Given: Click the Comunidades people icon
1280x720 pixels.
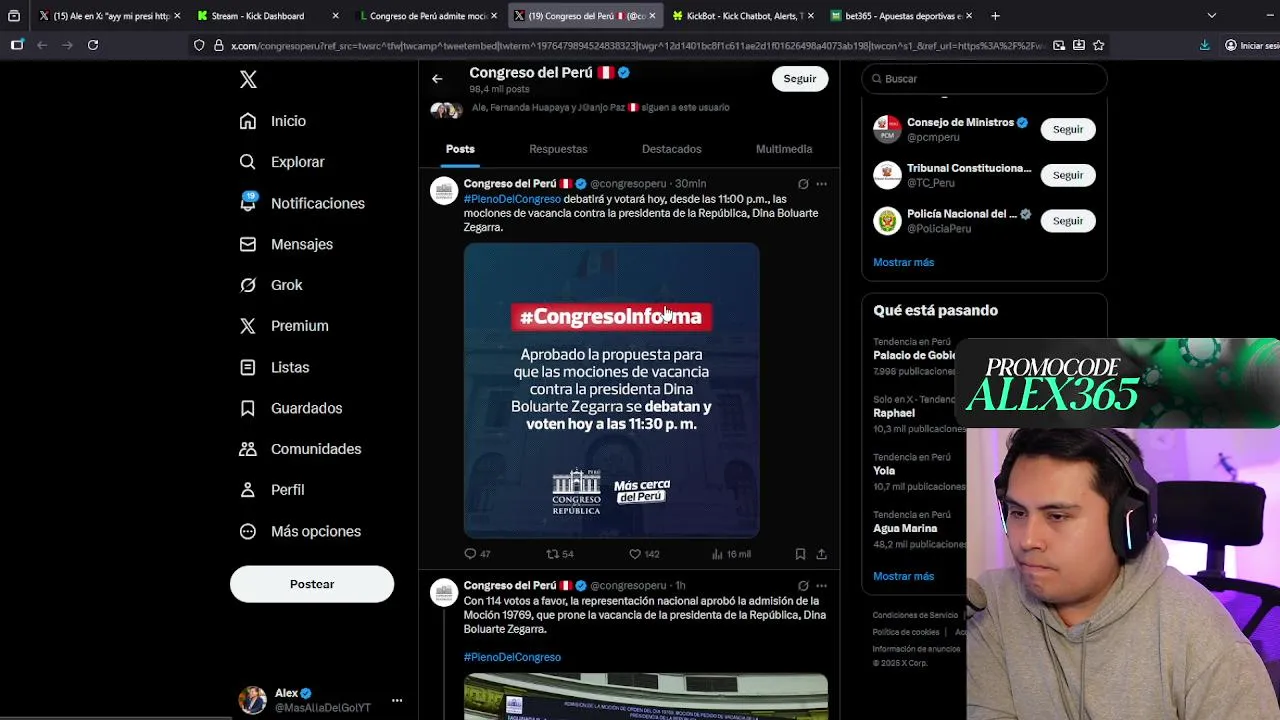Looking at the screenshot, I should (x=248, y=449).
